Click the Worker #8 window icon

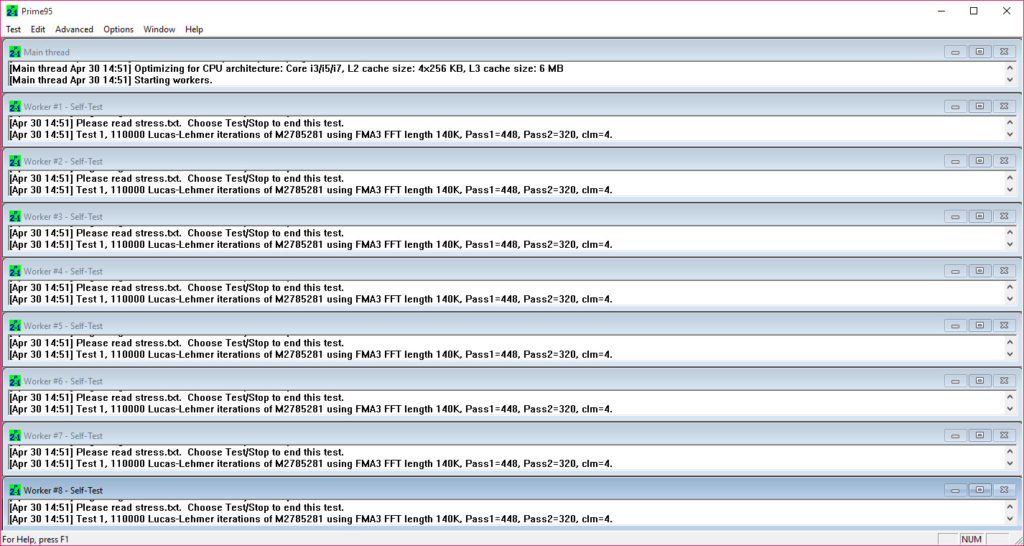15,490
